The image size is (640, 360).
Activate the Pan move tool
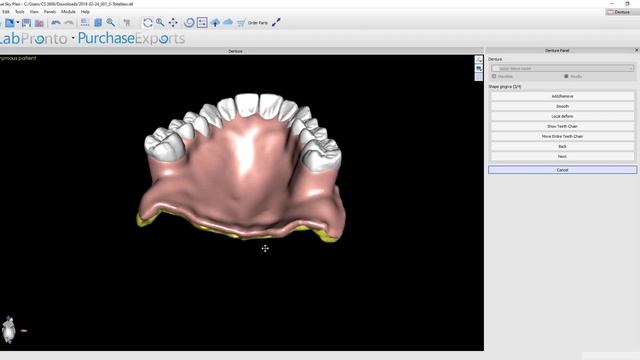pos(173,23)
